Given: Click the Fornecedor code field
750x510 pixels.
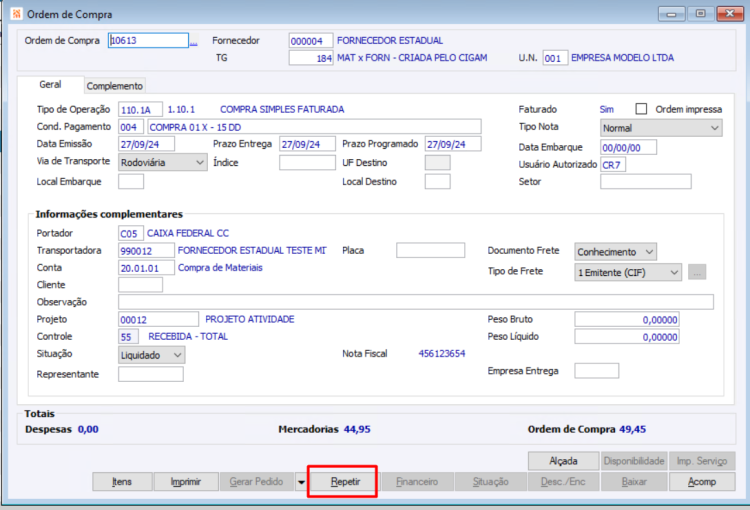Looking at the screenshot, I should coord(311,41).
